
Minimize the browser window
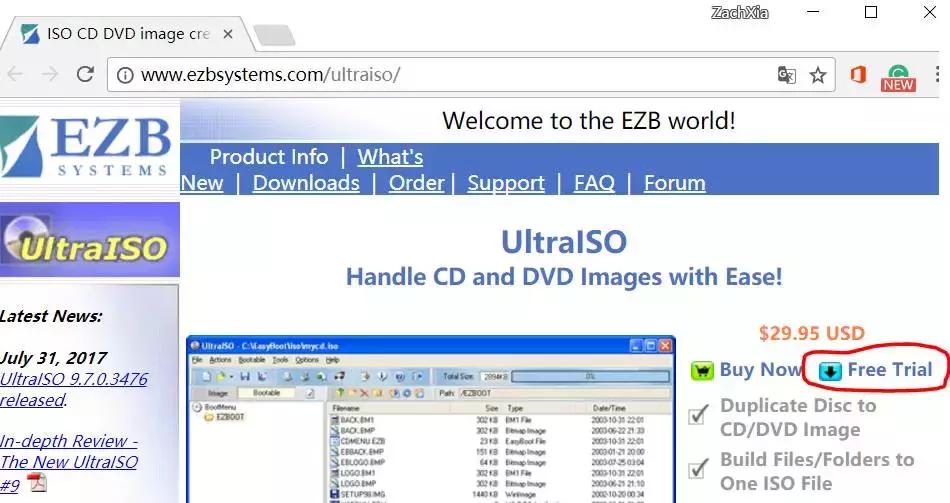point(812,12)
